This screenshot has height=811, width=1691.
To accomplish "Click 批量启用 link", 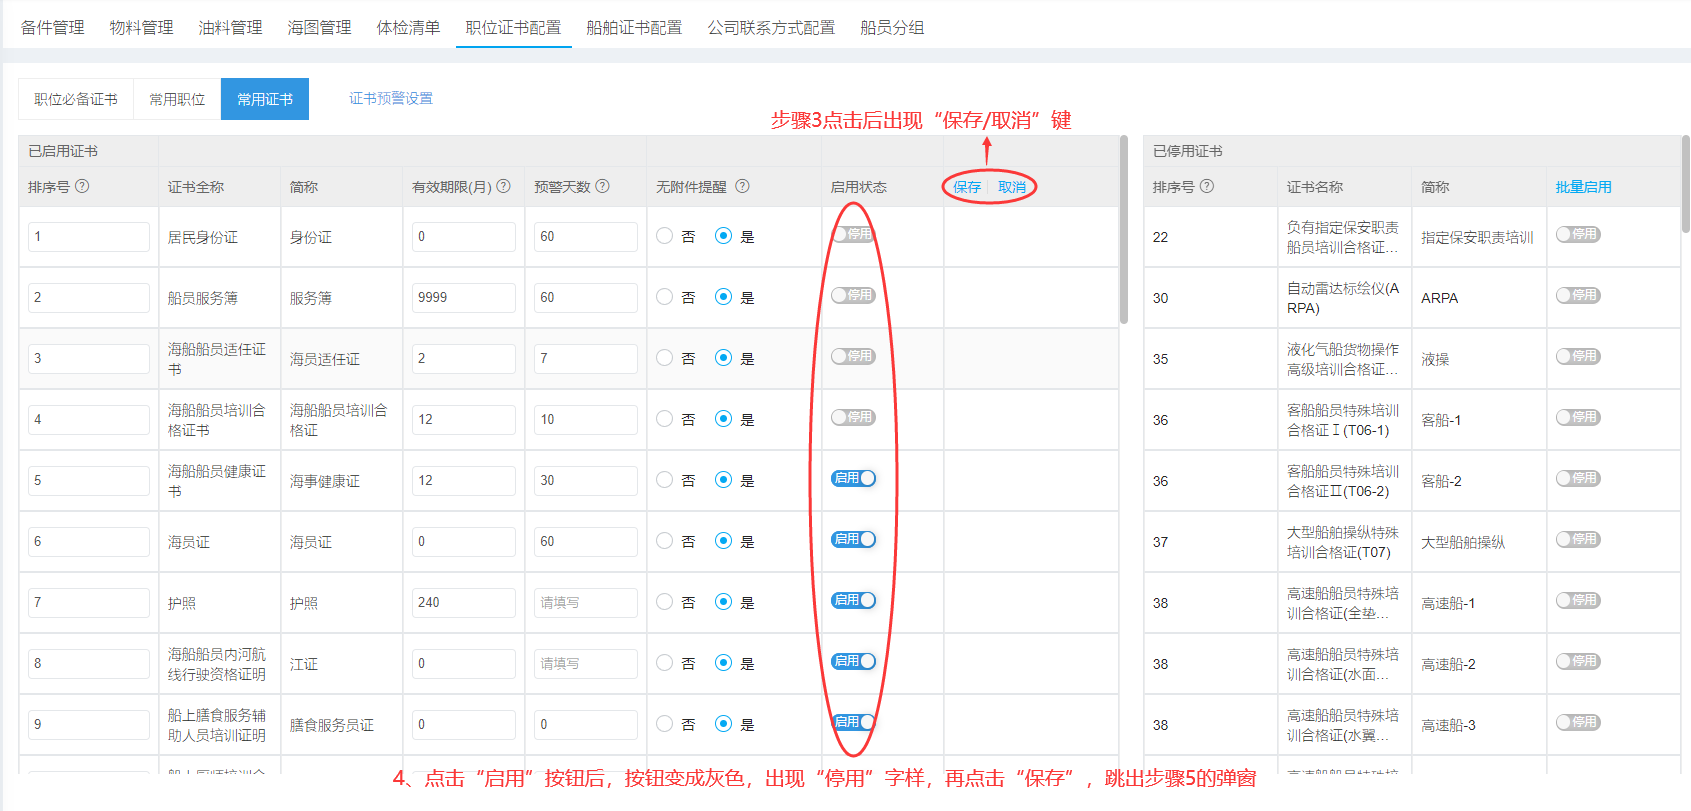I will (x=1583, y=187).
